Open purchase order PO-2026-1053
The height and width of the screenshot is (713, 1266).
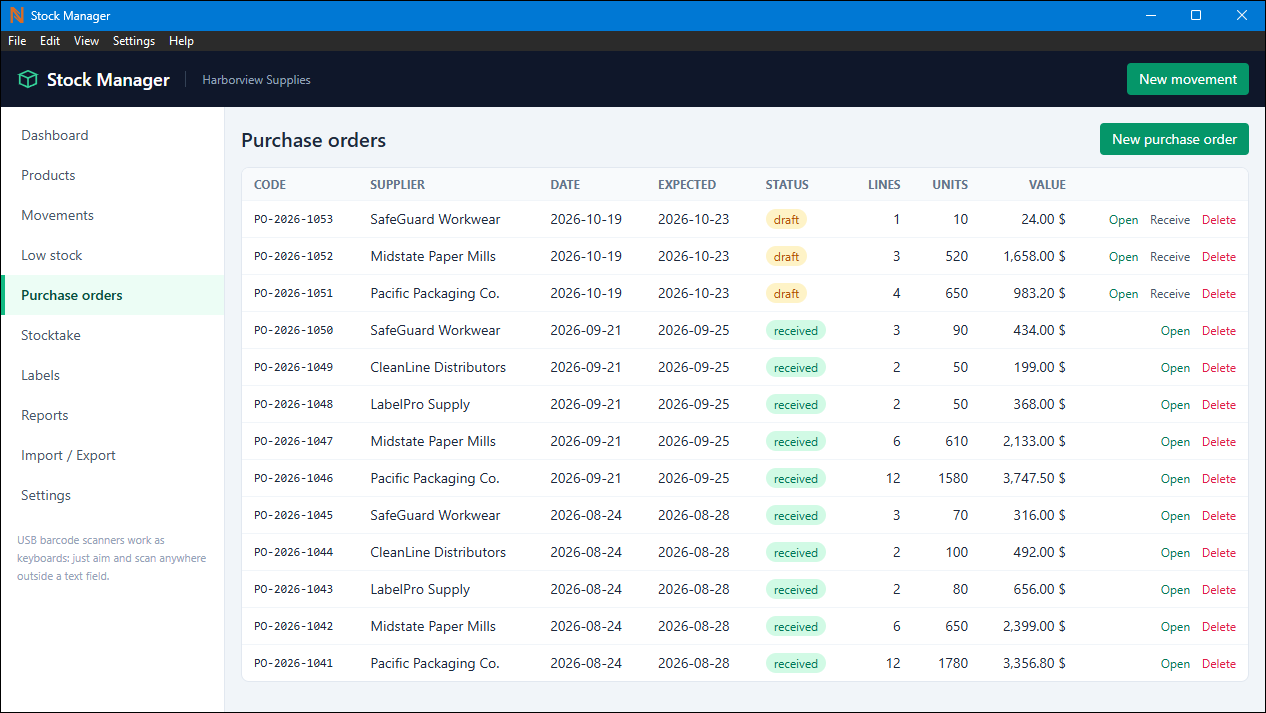tap(1123, 220)
